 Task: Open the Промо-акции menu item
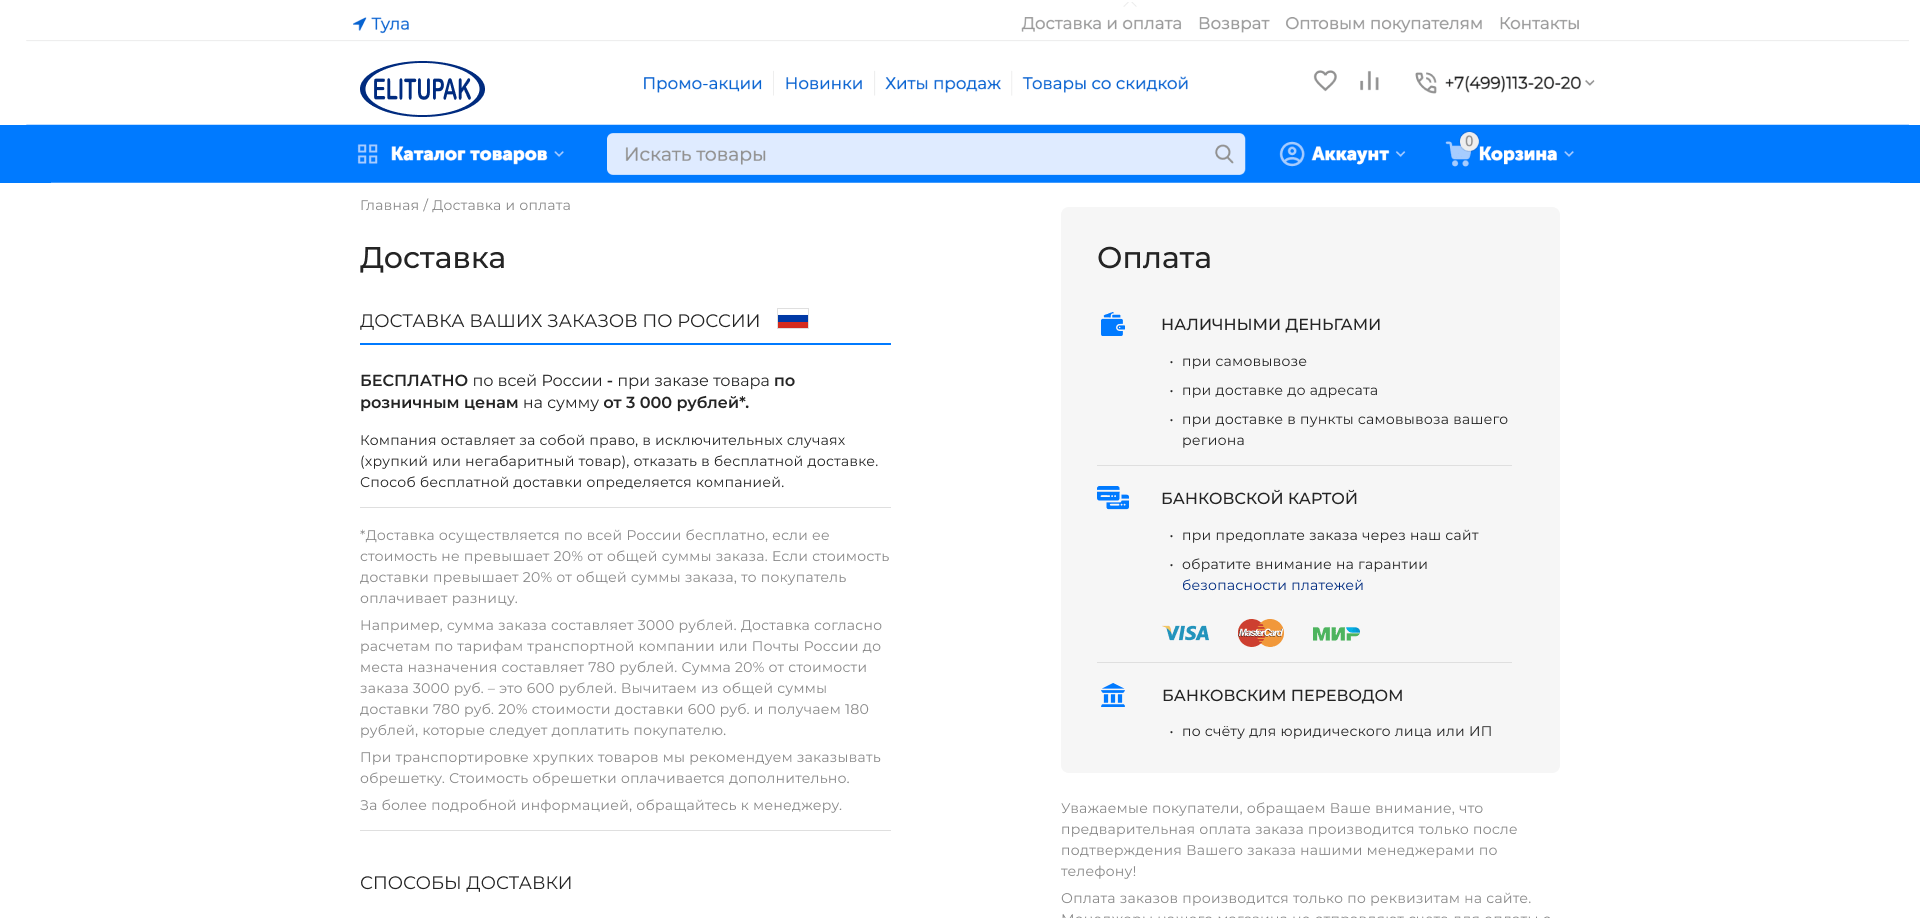click(702, 83)
